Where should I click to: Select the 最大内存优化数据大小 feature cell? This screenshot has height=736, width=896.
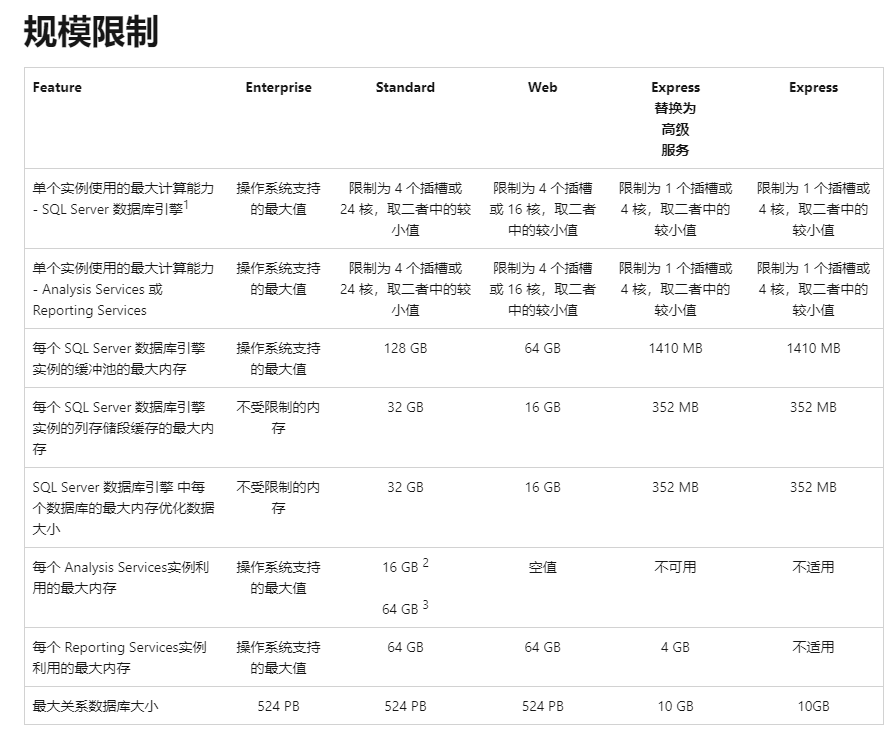coord(123,508)
